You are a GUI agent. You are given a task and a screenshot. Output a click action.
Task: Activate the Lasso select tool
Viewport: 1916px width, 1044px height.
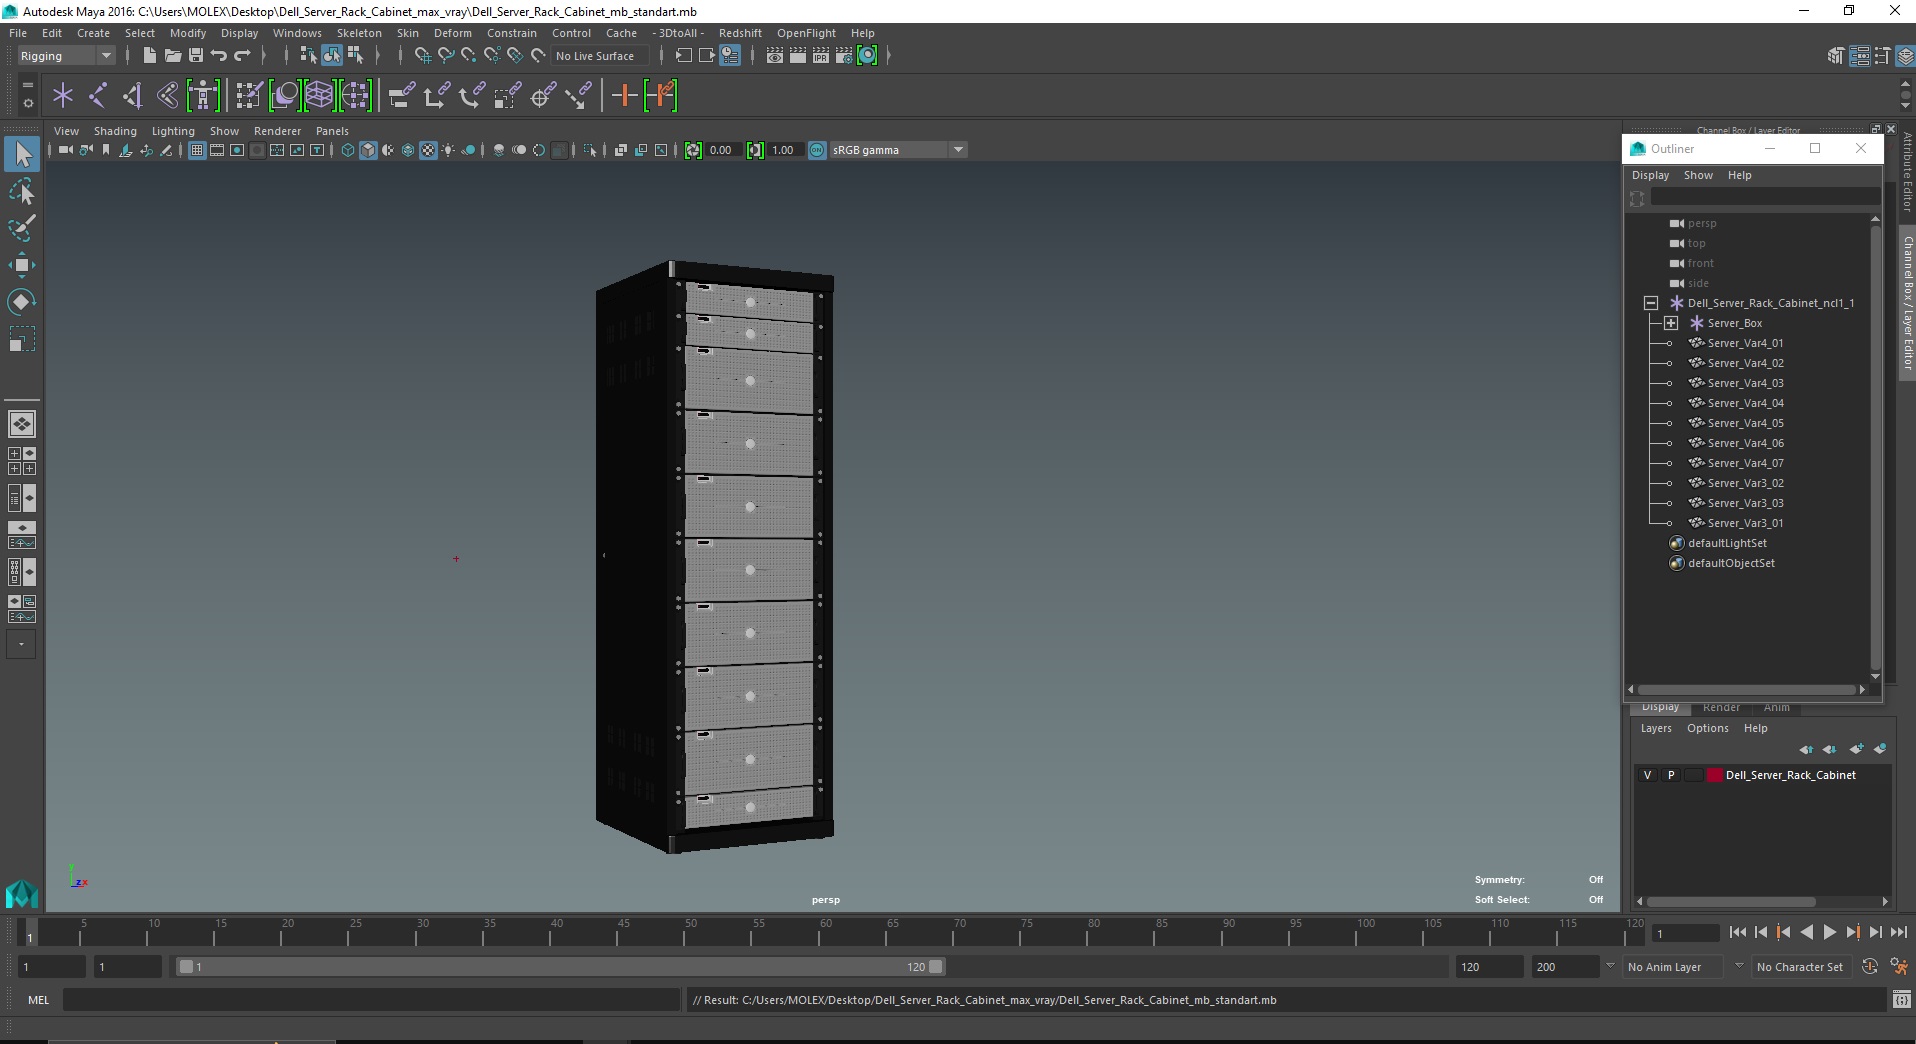(22, 191)
